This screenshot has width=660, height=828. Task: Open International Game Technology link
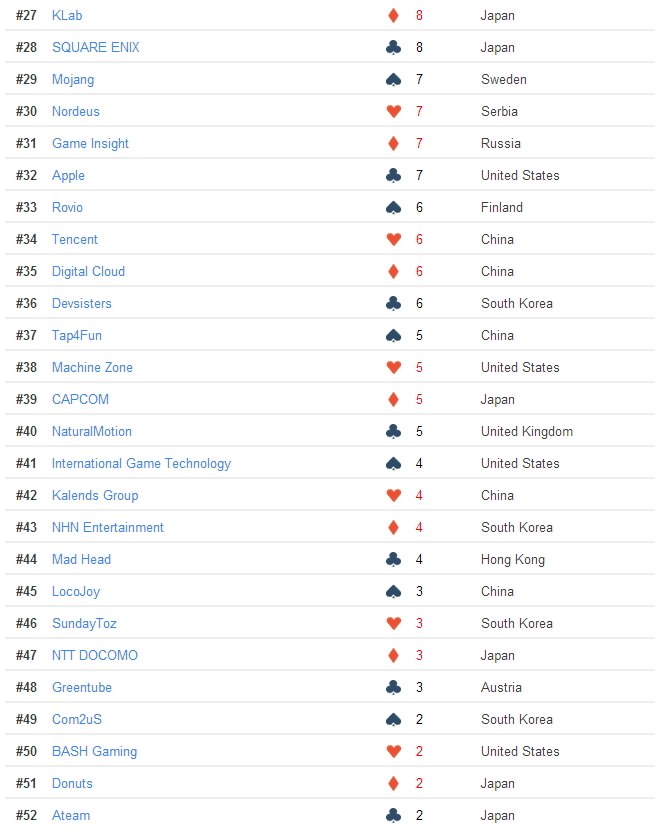(141, 464)
